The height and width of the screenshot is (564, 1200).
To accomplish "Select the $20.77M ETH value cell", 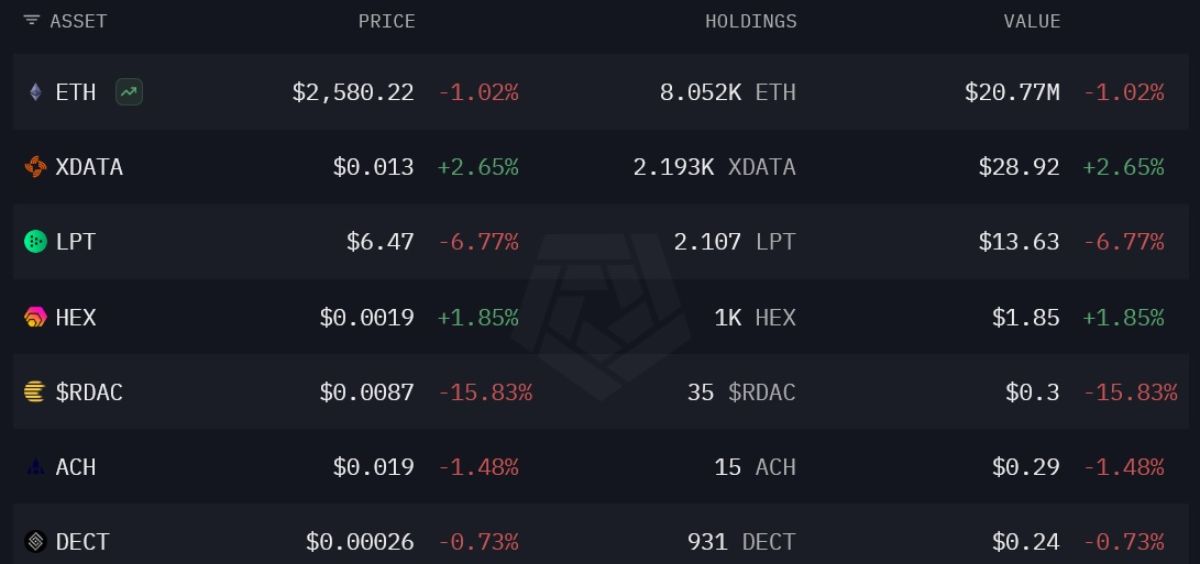I will 1012,93.
